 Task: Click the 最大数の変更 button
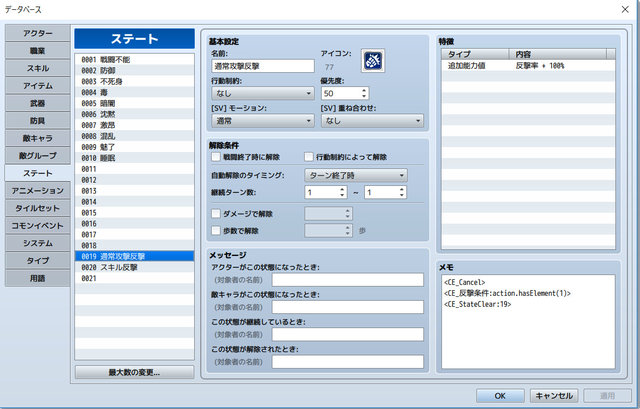[134, 372]
